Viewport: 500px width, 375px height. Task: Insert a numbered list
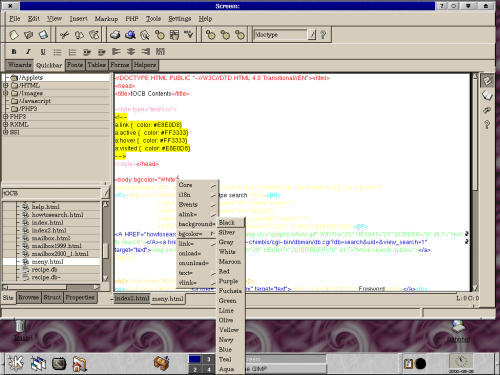pyautogui.click(x=72, y=52)
